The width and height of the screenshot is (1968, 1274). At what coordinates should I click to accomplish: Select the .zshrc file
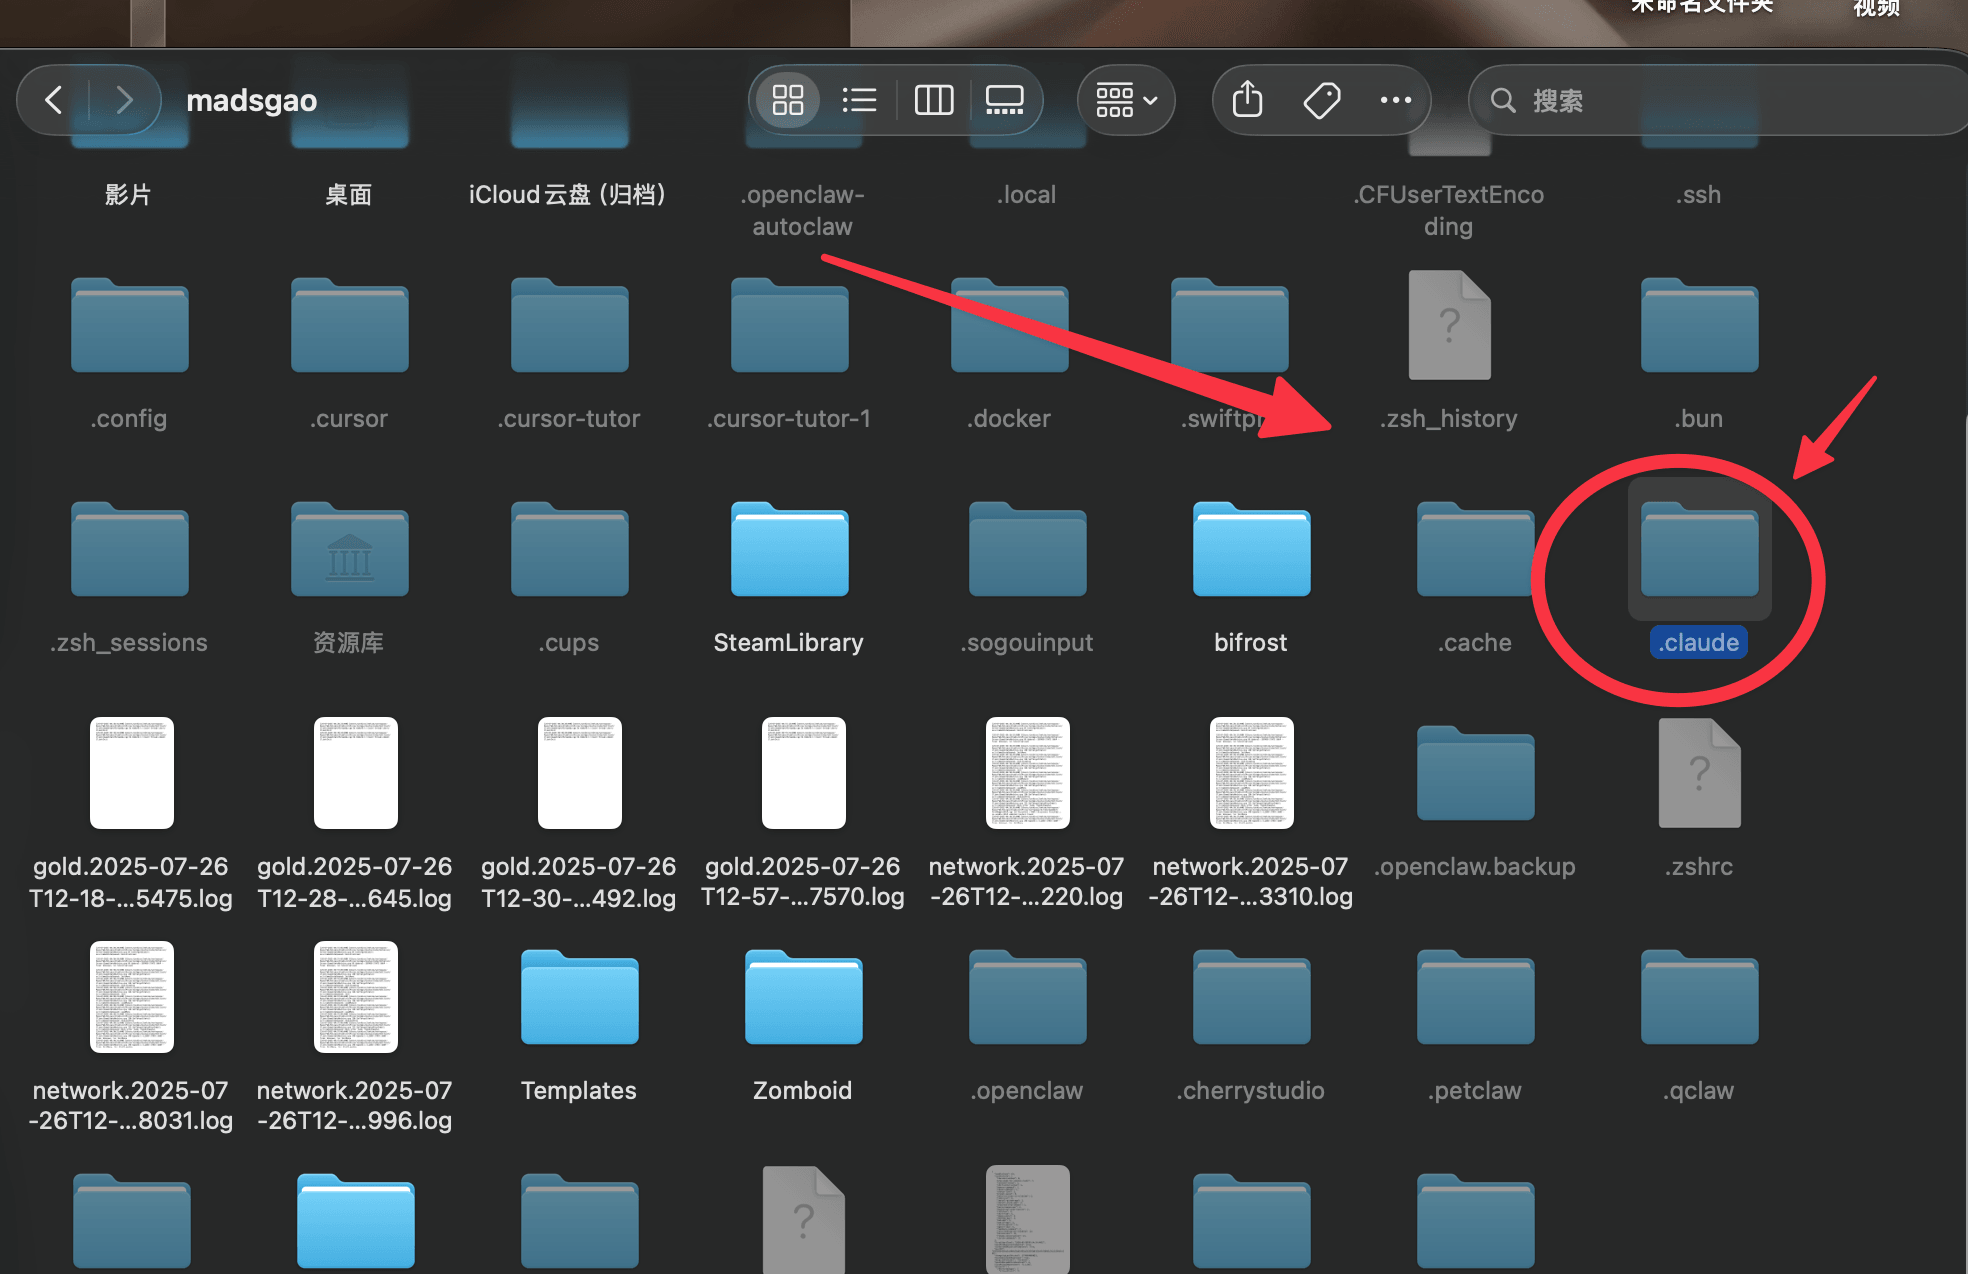coord(1699,775)
